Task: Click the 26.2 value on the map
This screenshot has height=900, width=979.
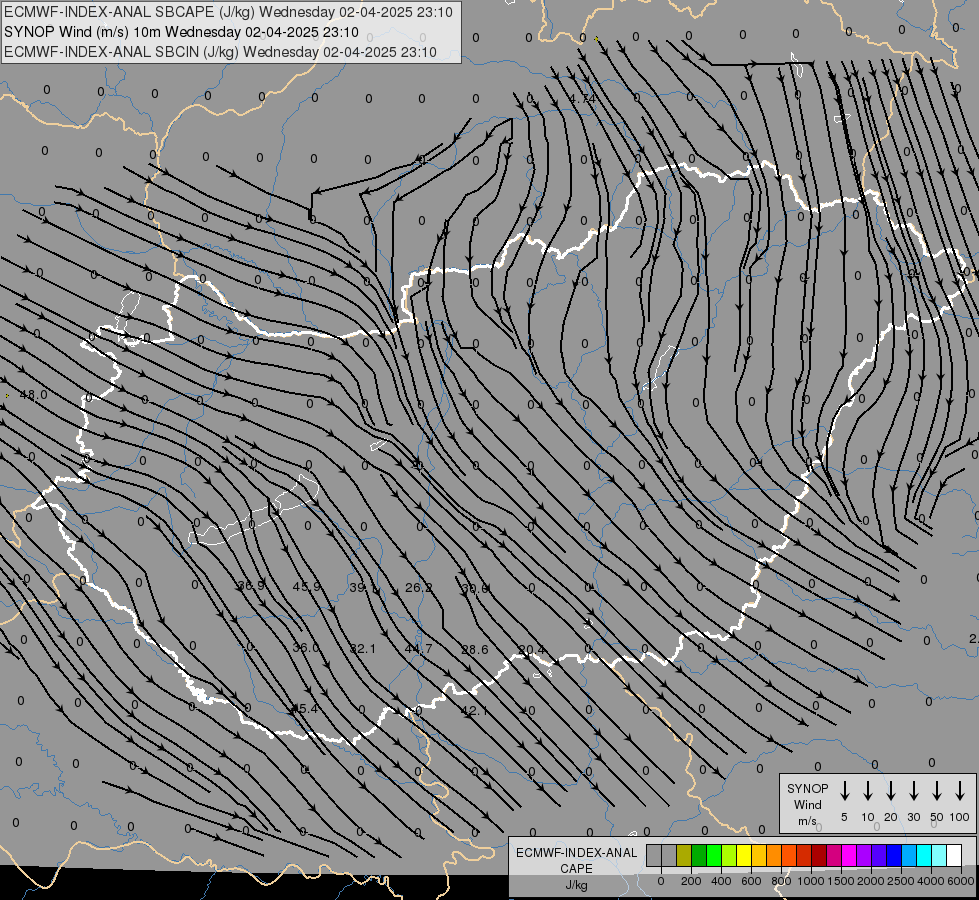Action: (418, 587)
